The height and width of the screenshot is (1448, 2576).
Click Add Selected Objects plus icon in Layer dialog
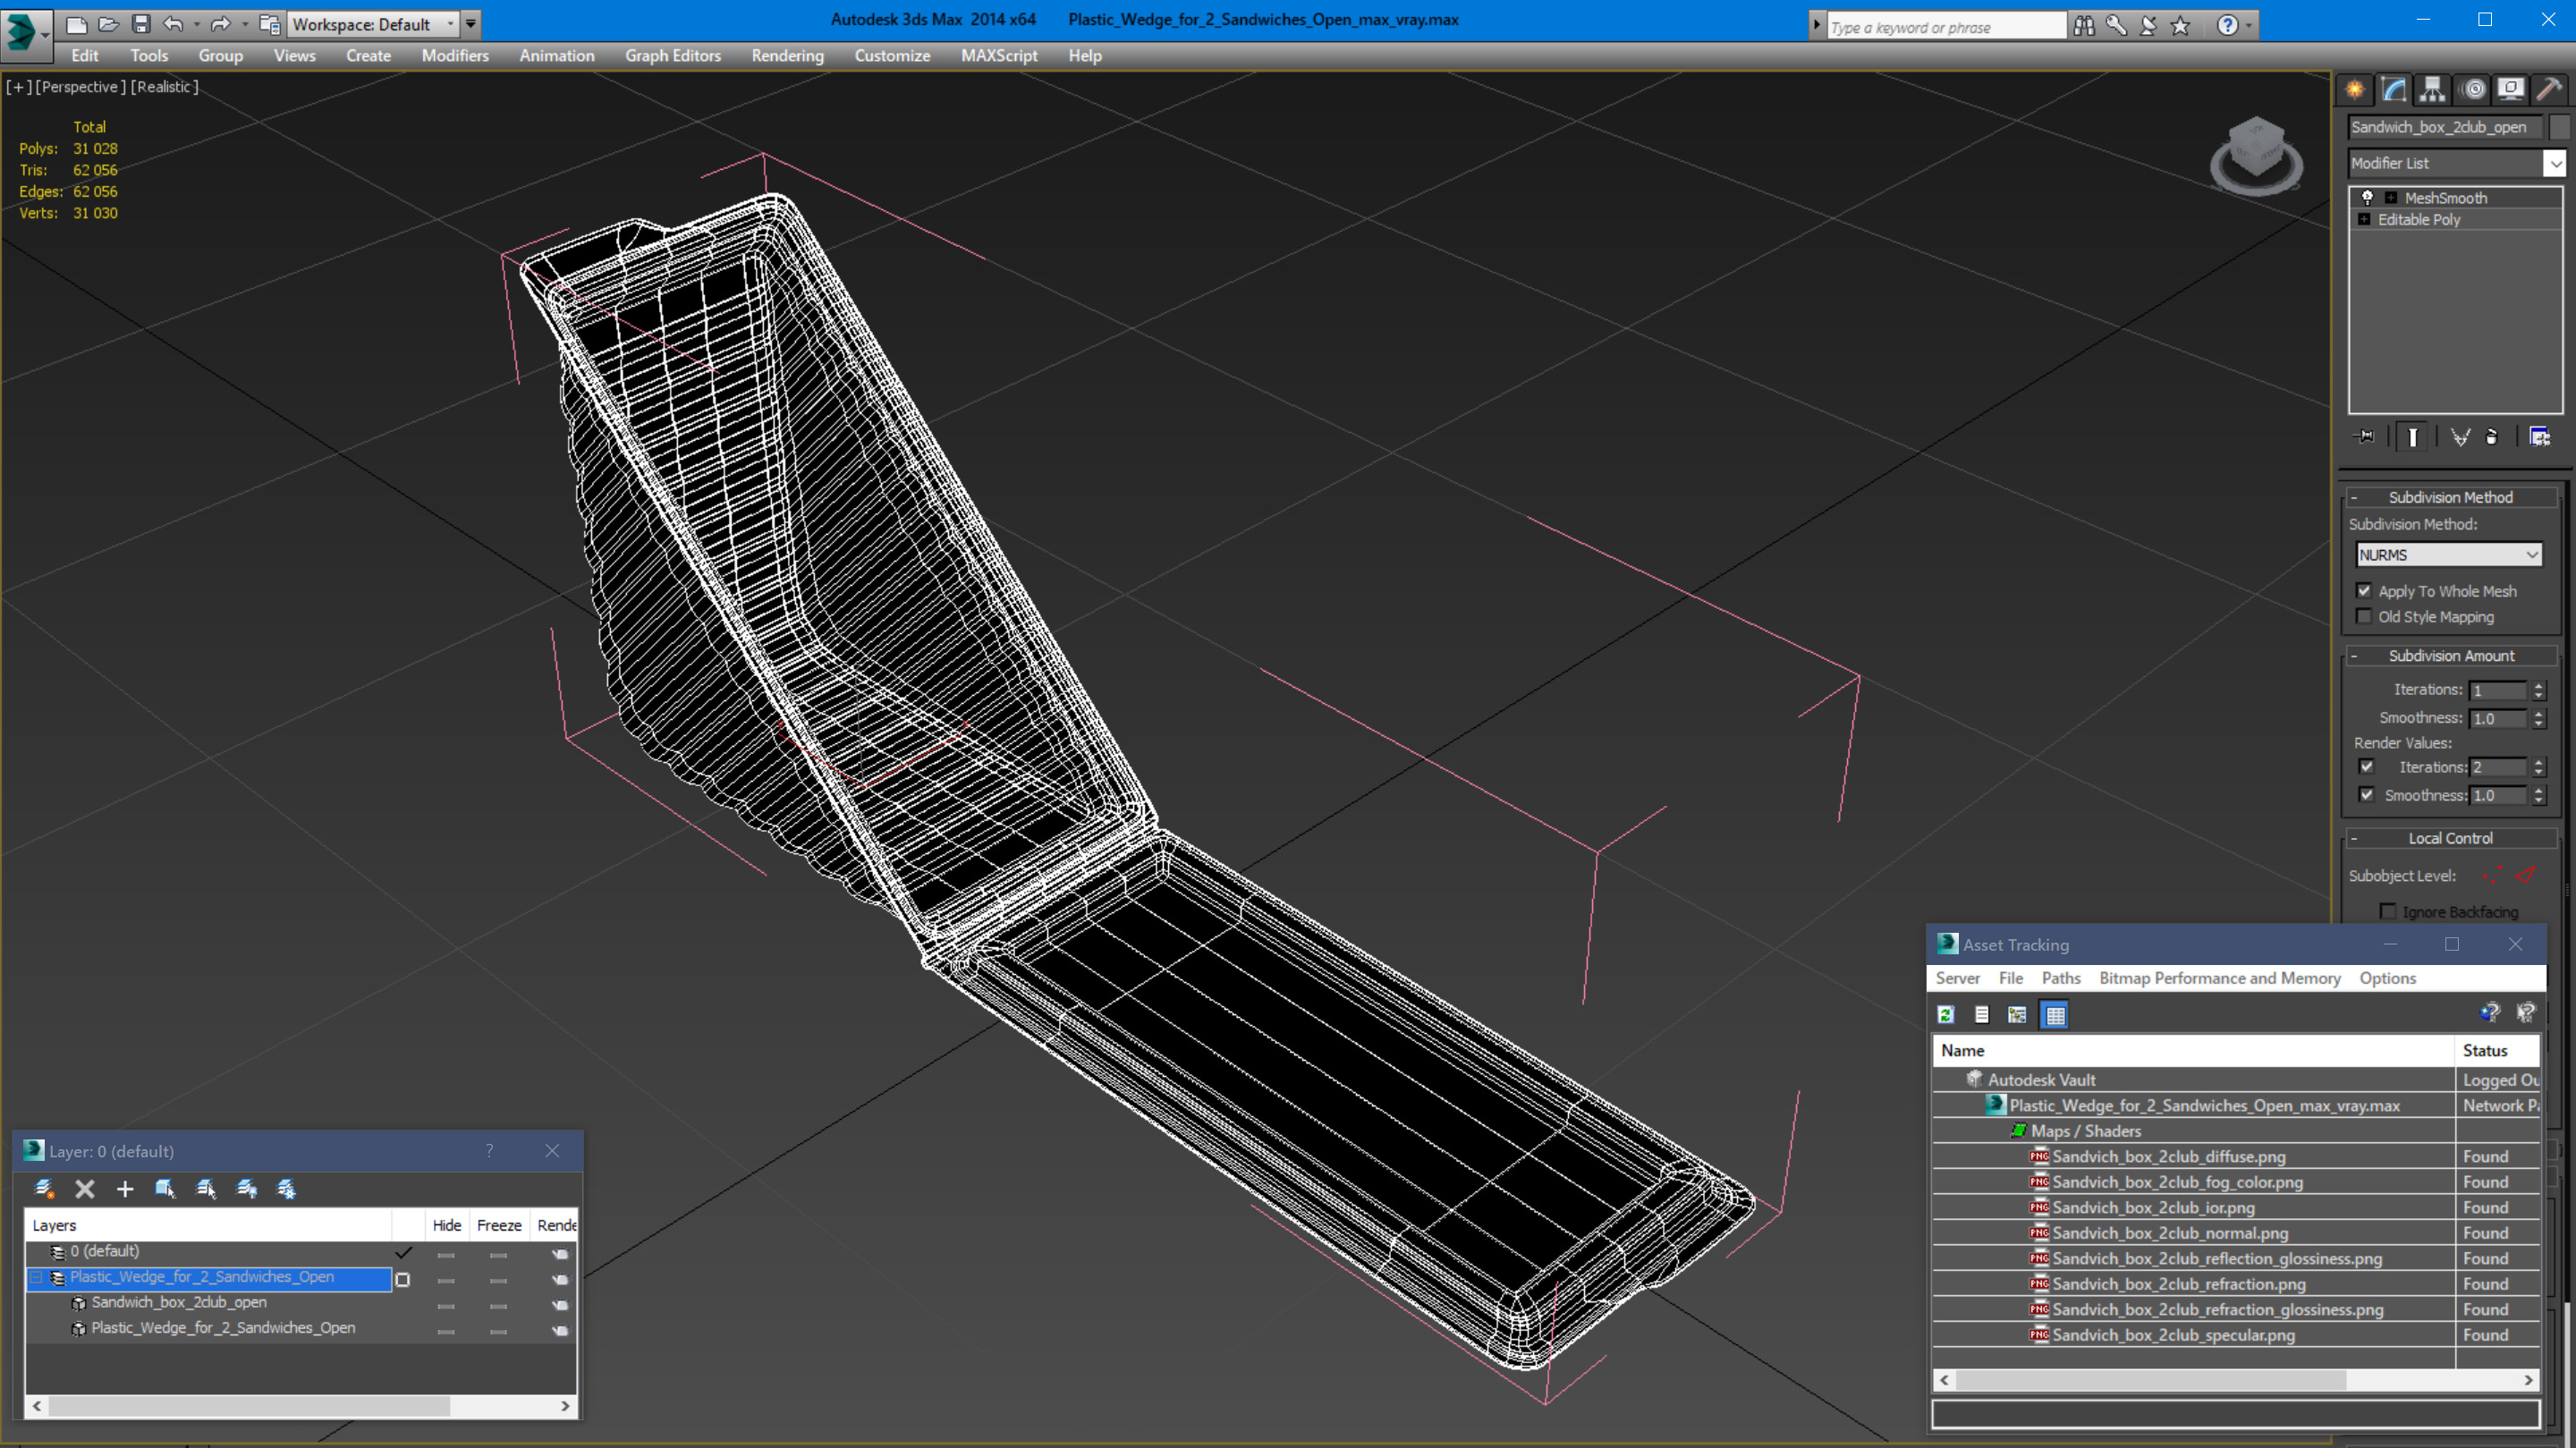coord(125,1189)
